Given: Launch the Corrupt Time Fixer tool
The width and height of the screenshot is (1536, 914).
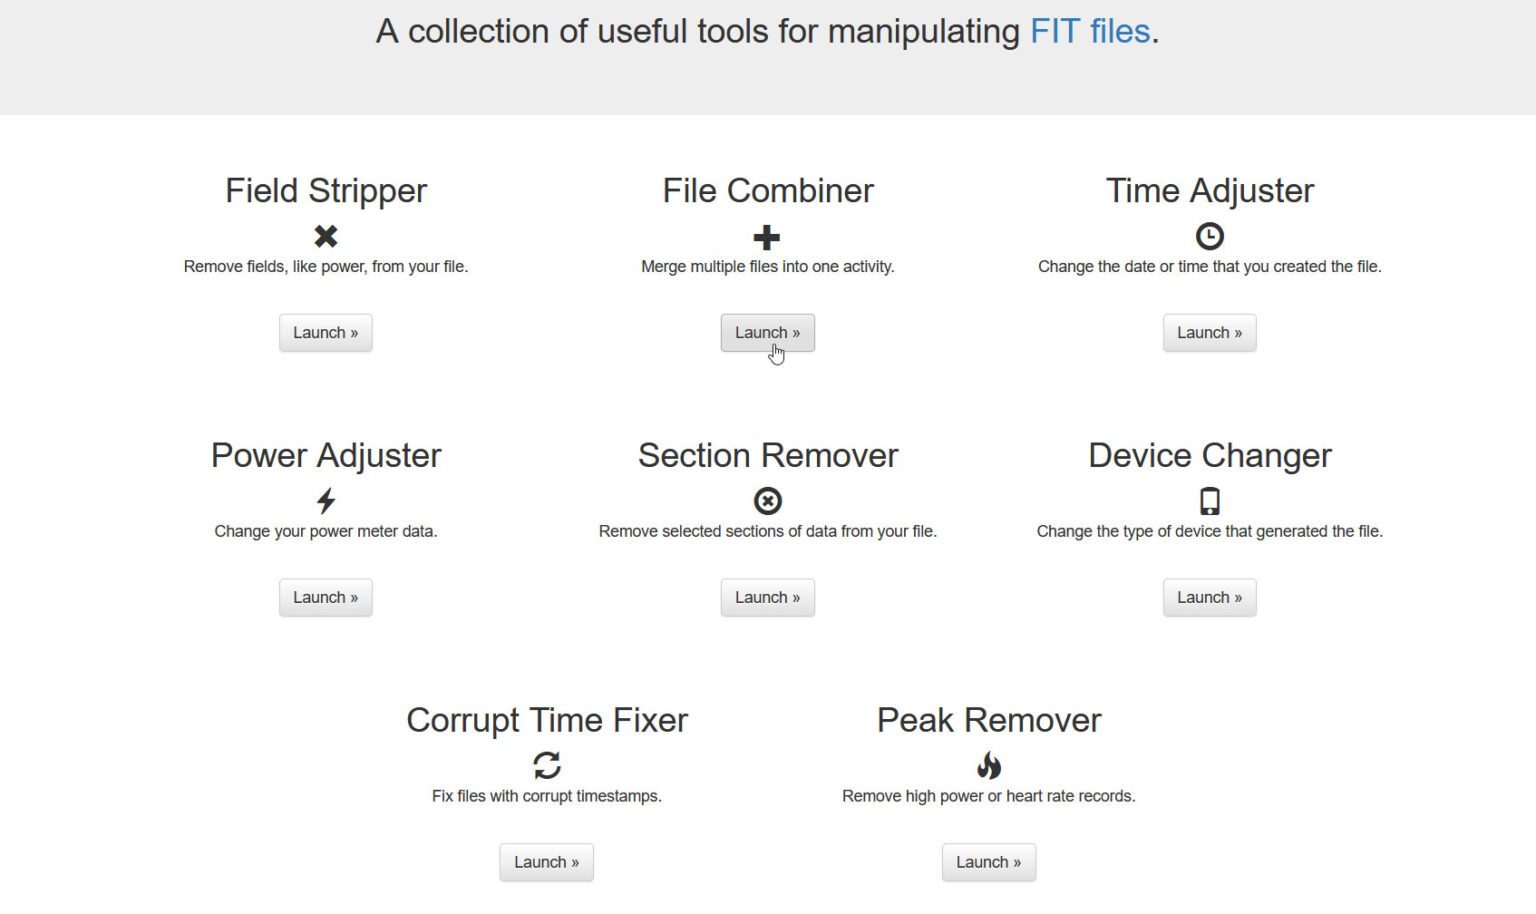Looking at the screenshot, I should click(547, 863).
